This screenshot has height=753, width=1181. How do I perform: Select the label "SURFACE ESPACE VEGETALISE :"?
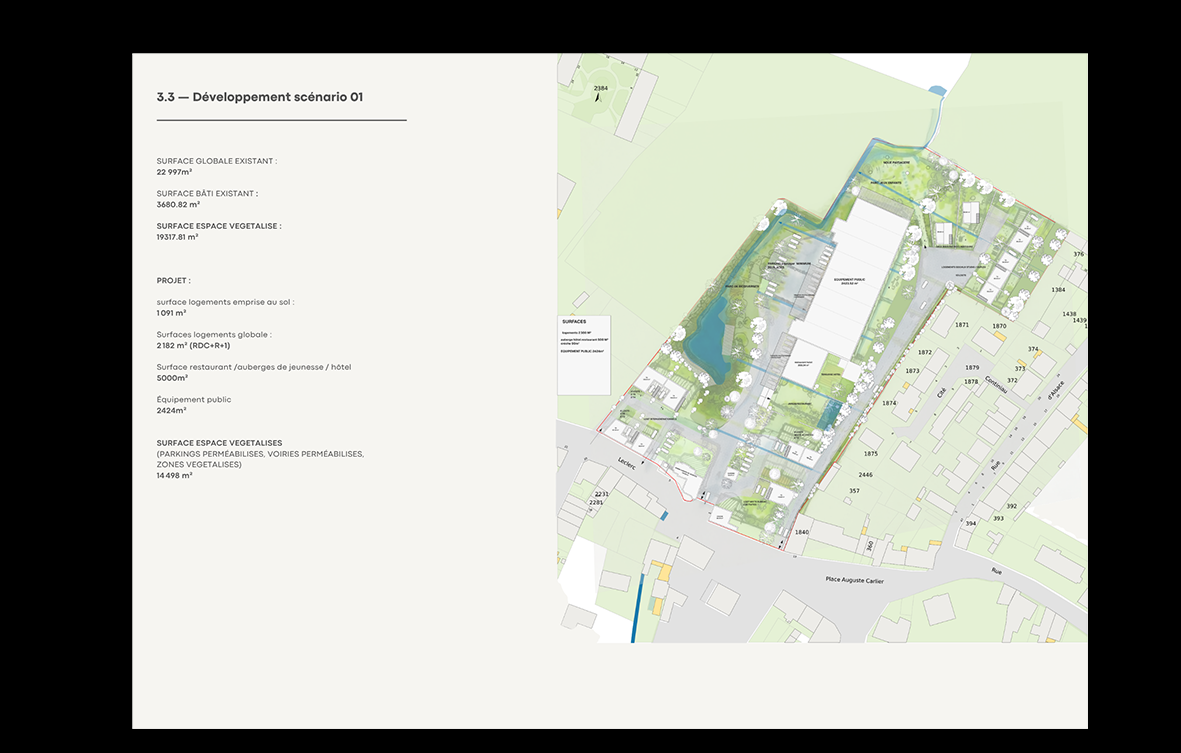219,226
